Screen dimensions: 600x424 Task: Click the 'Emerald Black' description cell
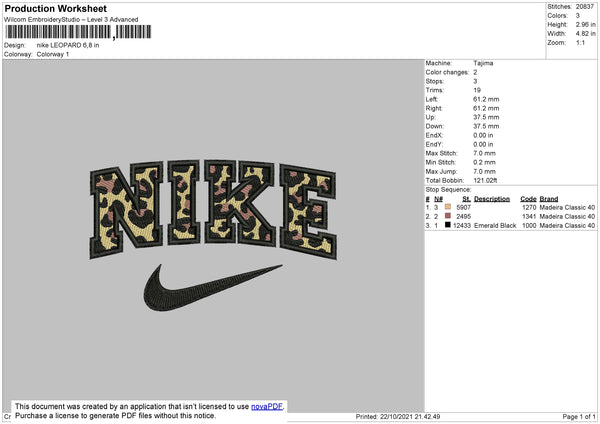point(495,226)
